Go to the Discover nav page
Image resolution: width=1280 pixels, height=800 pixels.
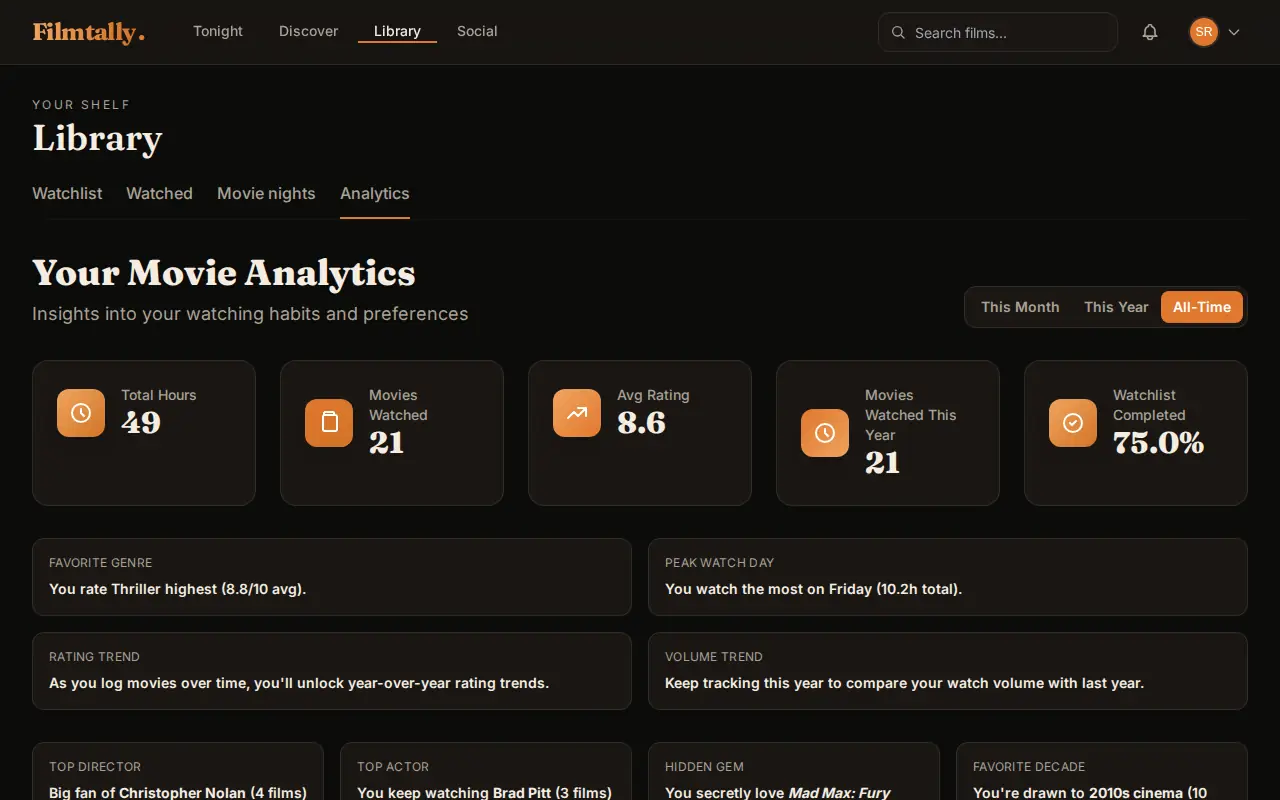pyautogui.click(x=308, y=31)
